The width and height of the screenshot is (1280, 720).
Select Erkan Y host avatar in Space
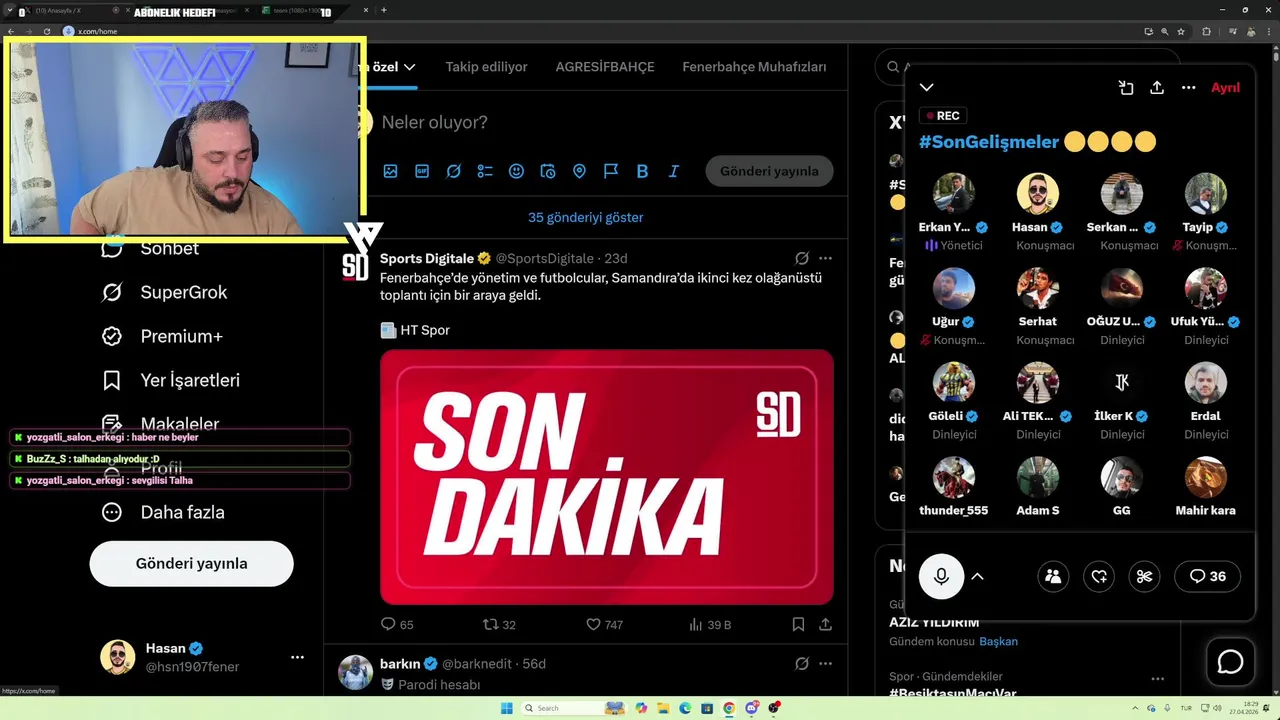click(953, 194)
